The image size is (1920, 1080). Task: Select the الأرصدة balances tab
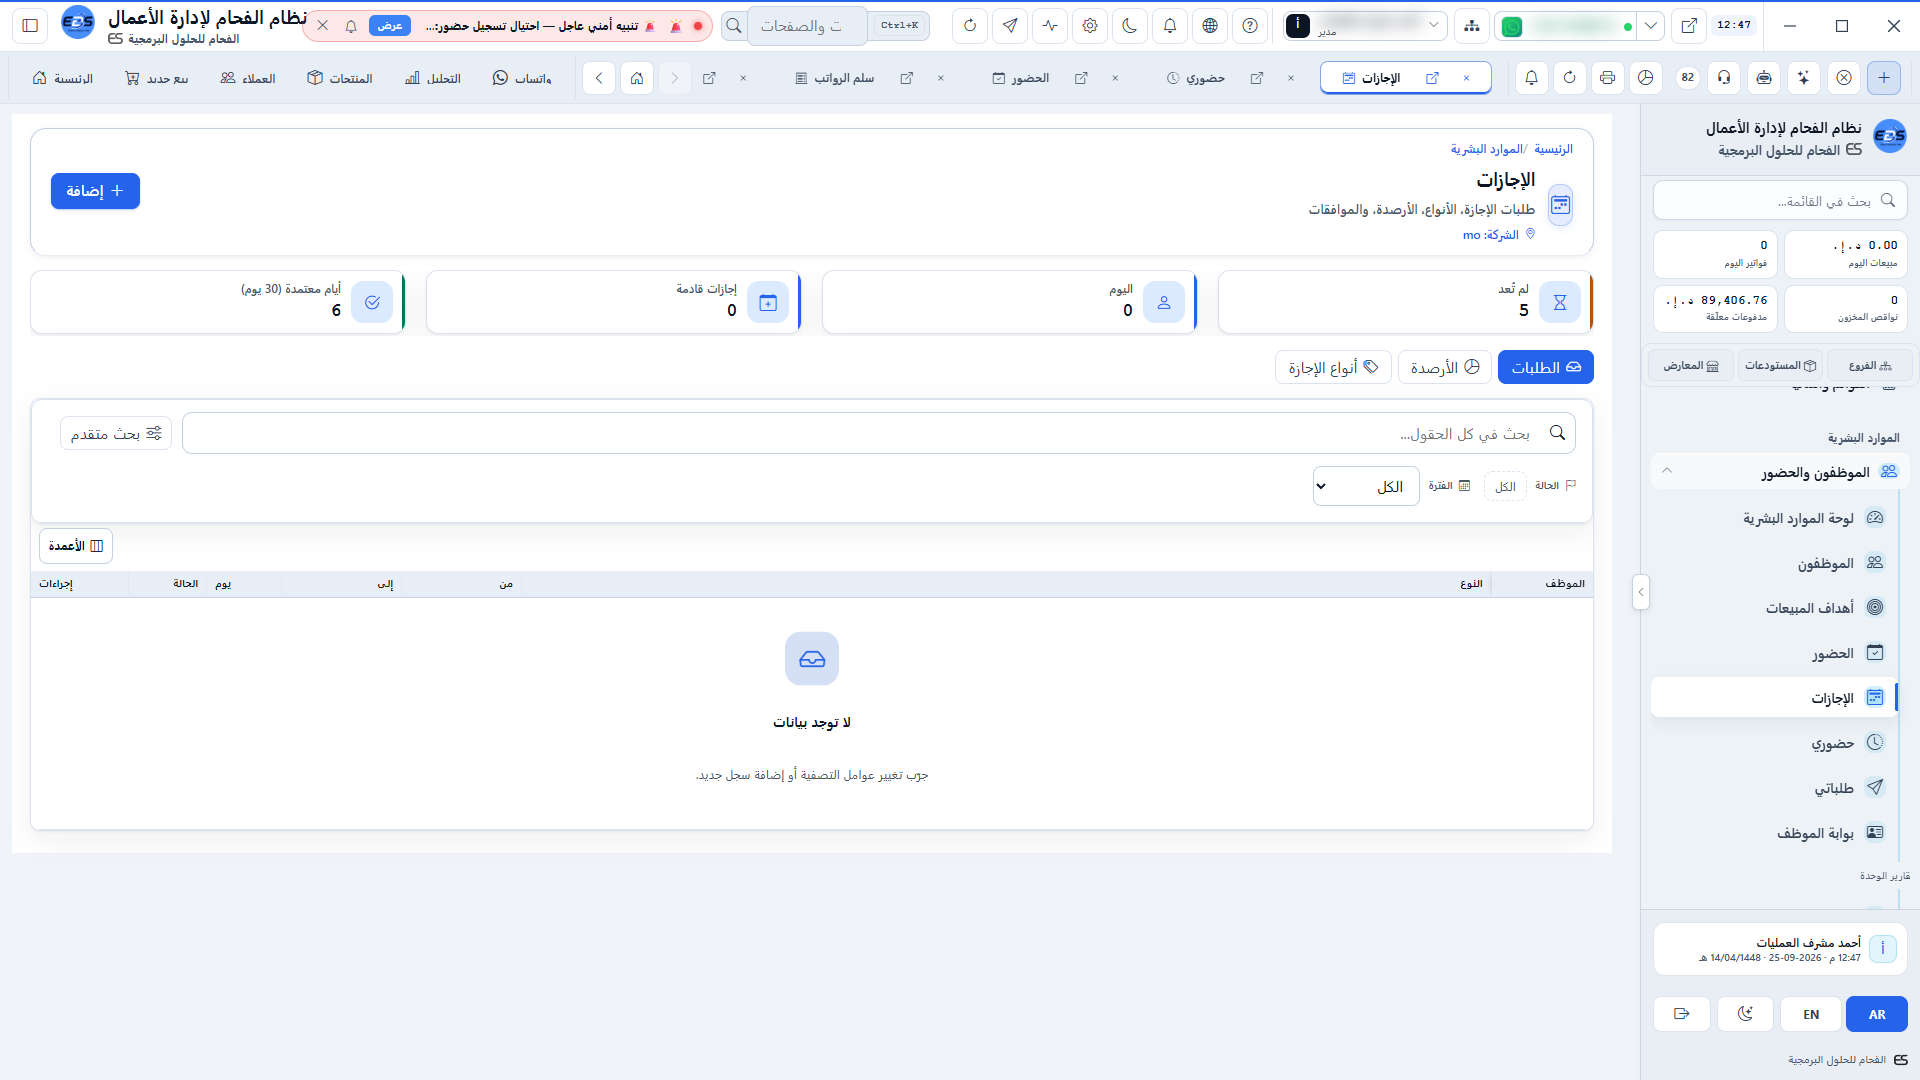1444,368
